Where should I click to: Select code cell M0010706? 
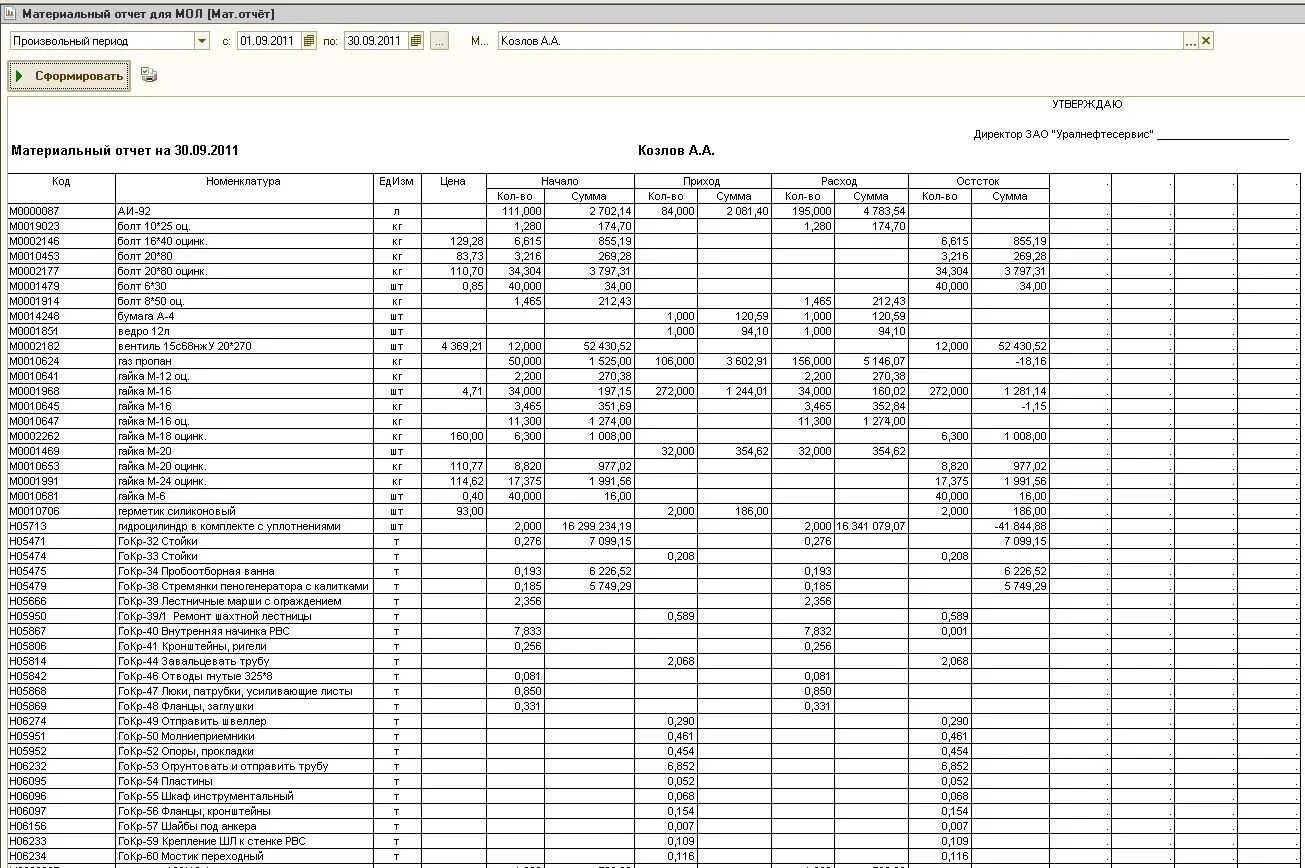[62, 511]
